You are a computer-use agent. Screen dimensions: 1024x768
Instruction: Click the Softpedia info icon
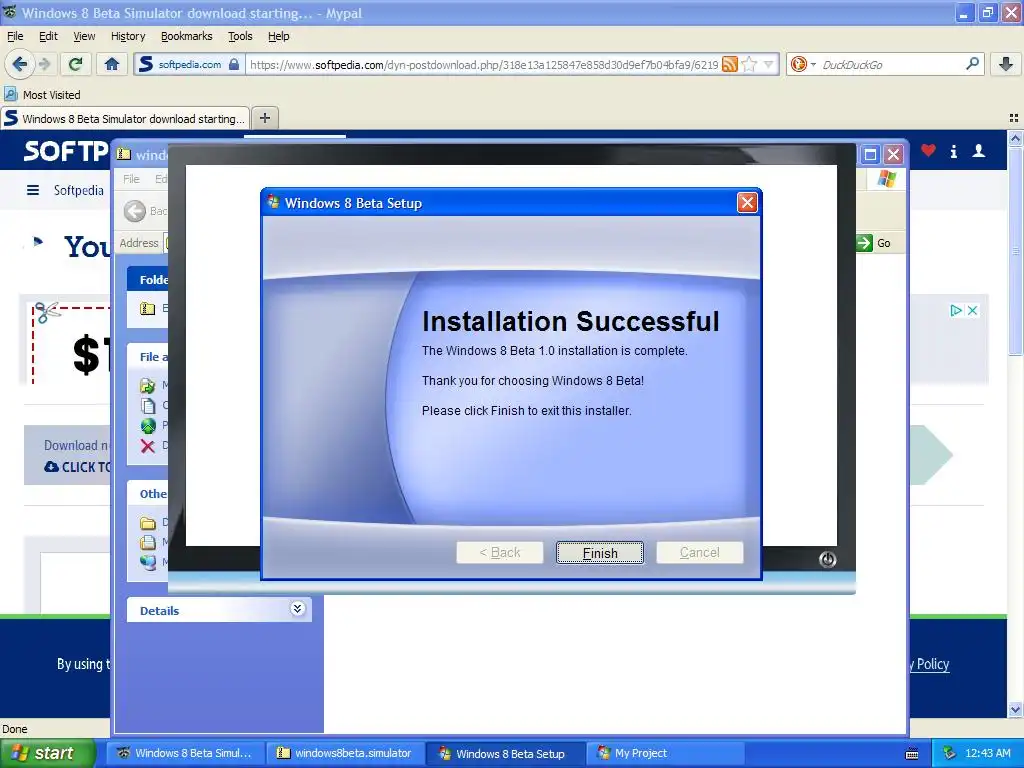point(953,152)
